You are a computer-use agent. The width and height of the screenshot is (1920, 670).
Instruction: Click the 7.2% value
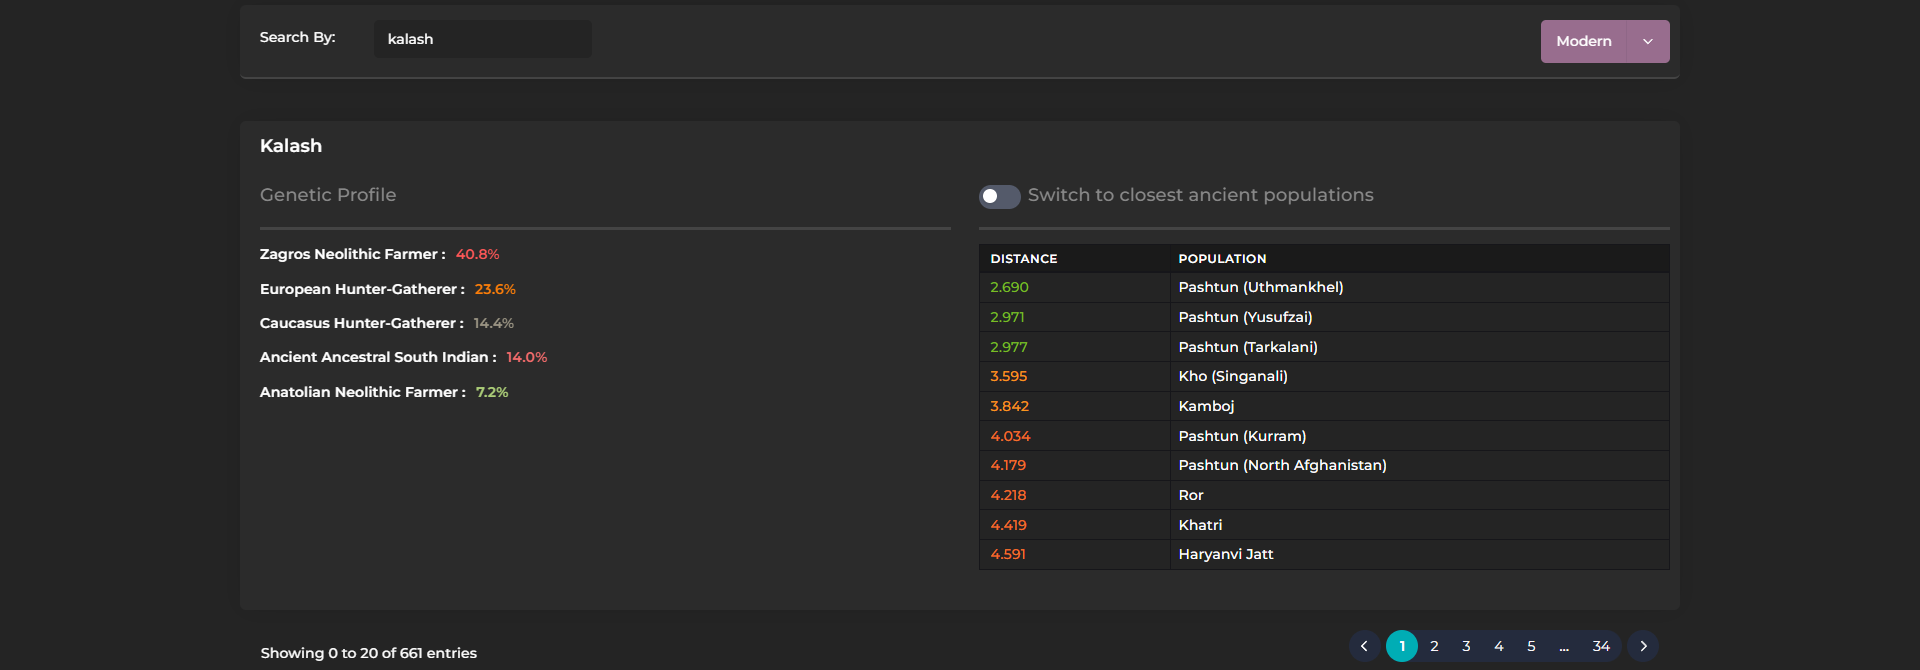click(492, 392)
